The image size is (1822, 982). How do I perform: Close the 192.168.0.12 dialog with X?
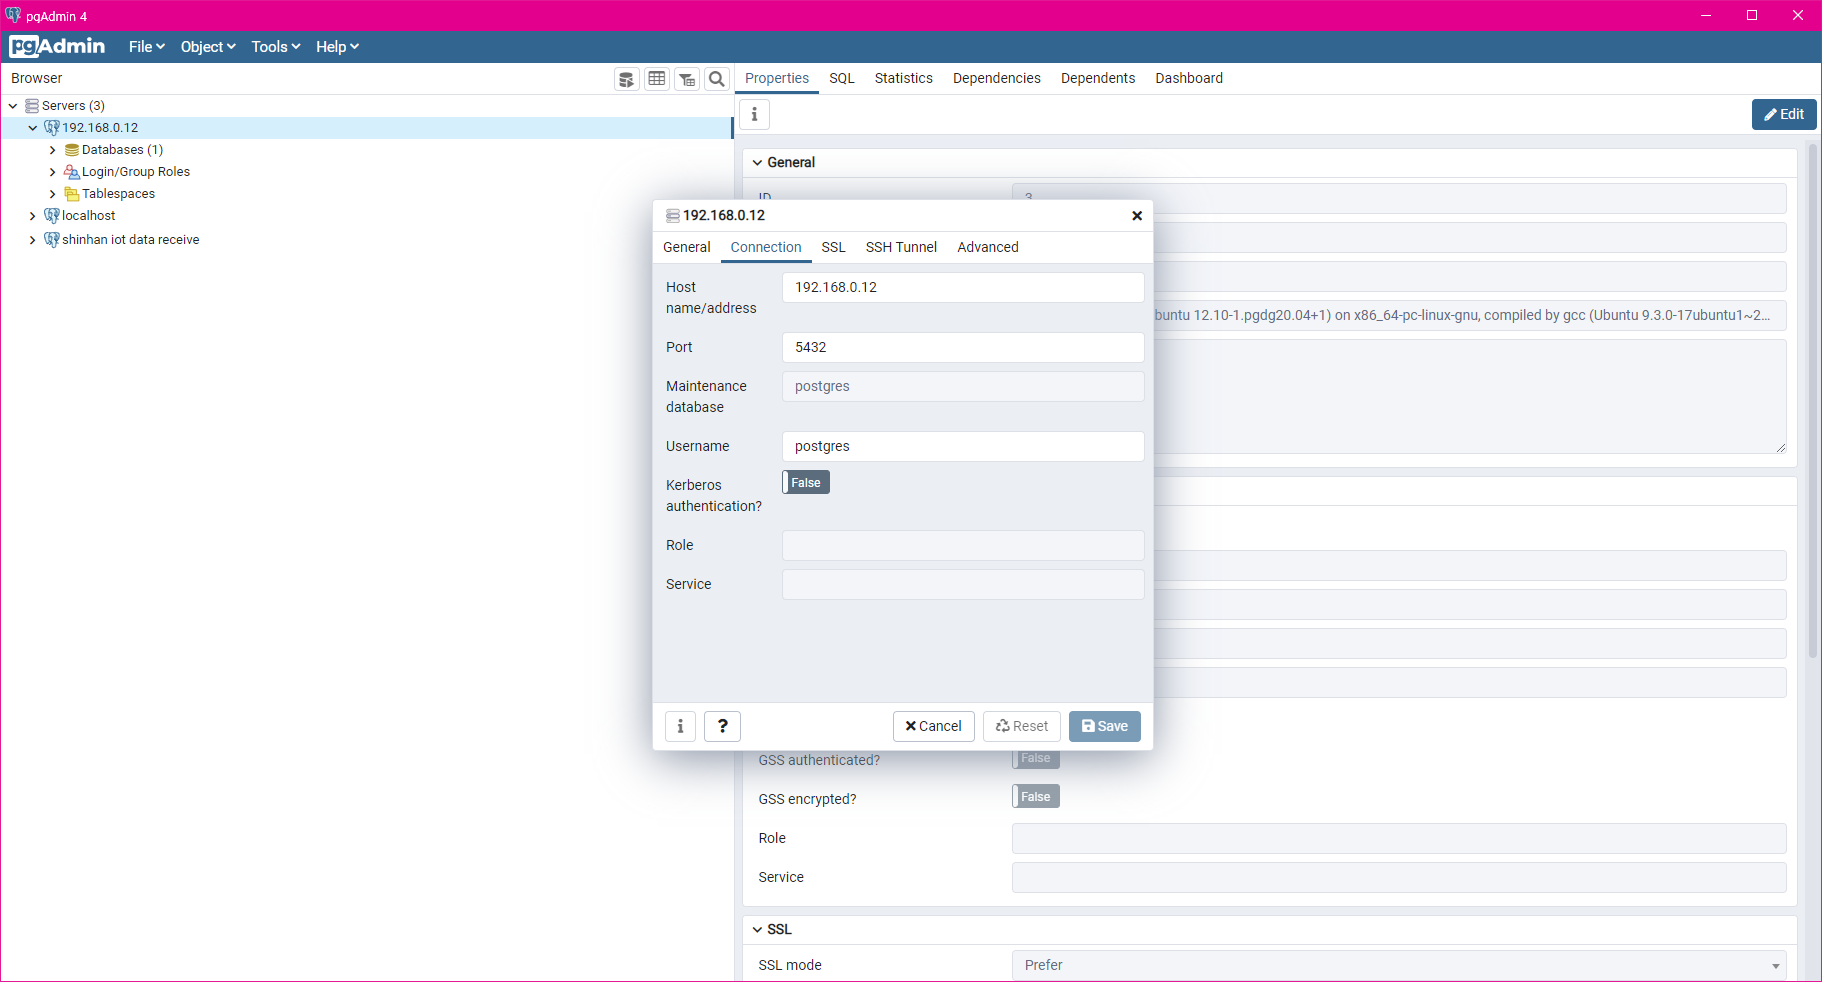click(1137, 216)
